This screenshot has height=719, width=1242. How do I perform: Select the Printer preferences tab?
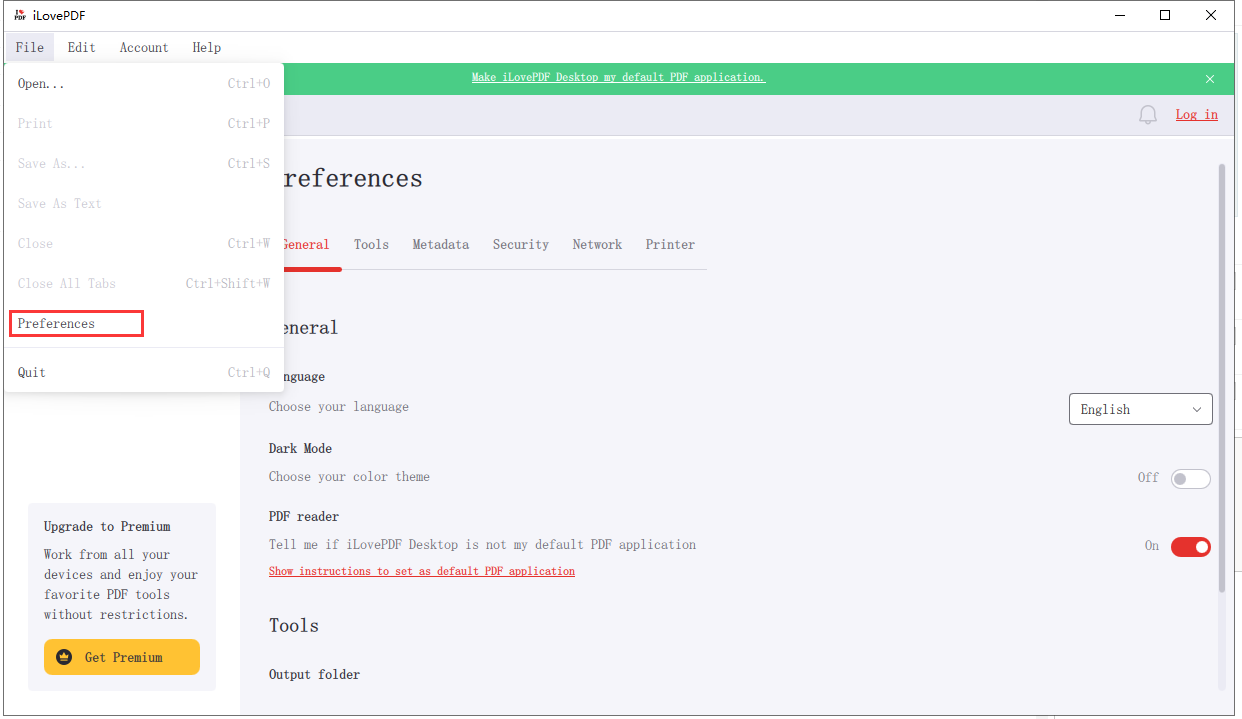670,245
